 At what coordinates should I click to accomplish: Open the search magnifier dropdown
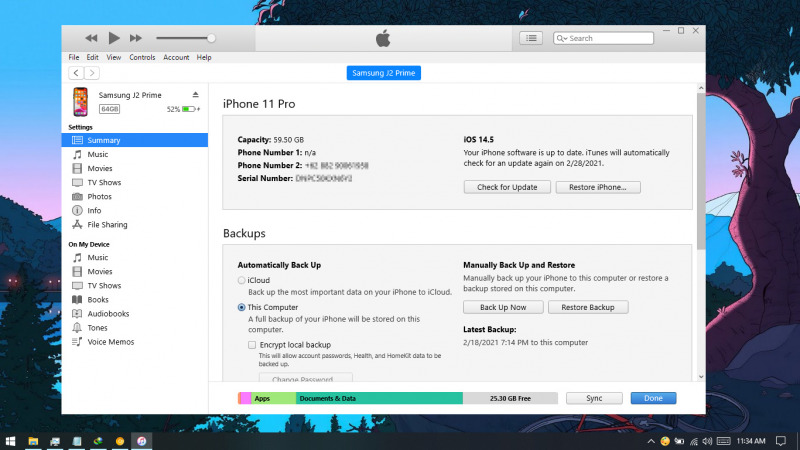pyautogui.click(x=562, y=38)
